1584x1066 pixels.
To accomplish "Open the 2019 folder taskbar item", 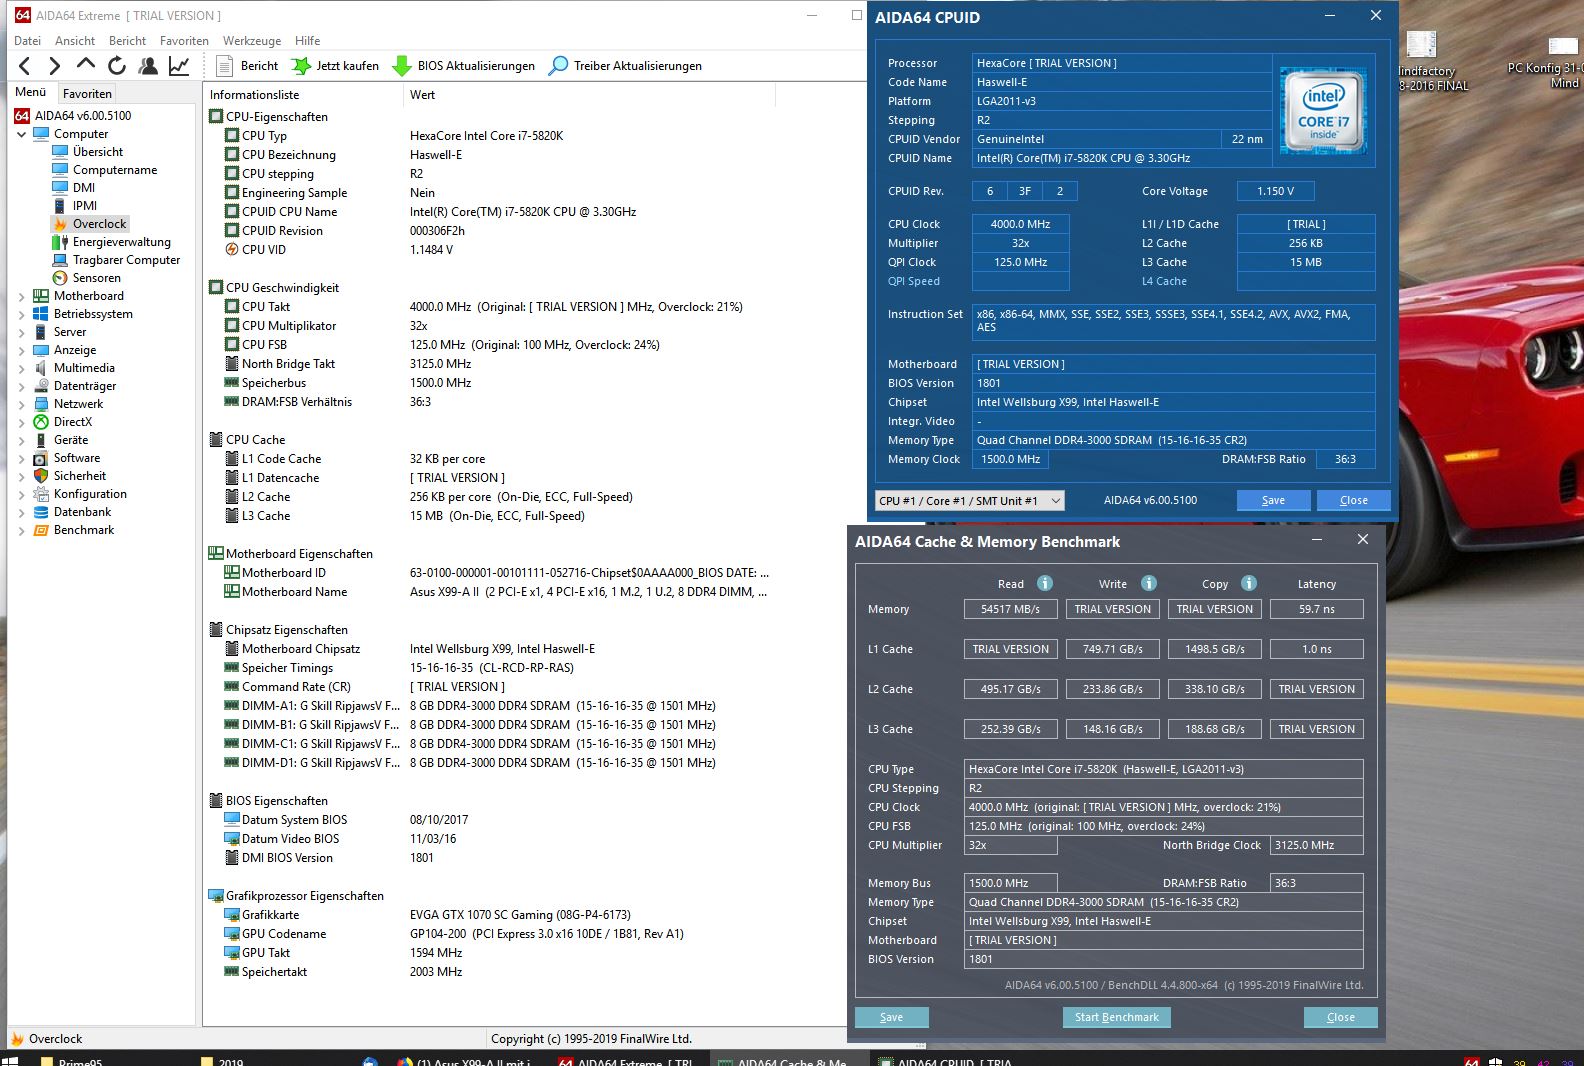I will [222, 1060].
